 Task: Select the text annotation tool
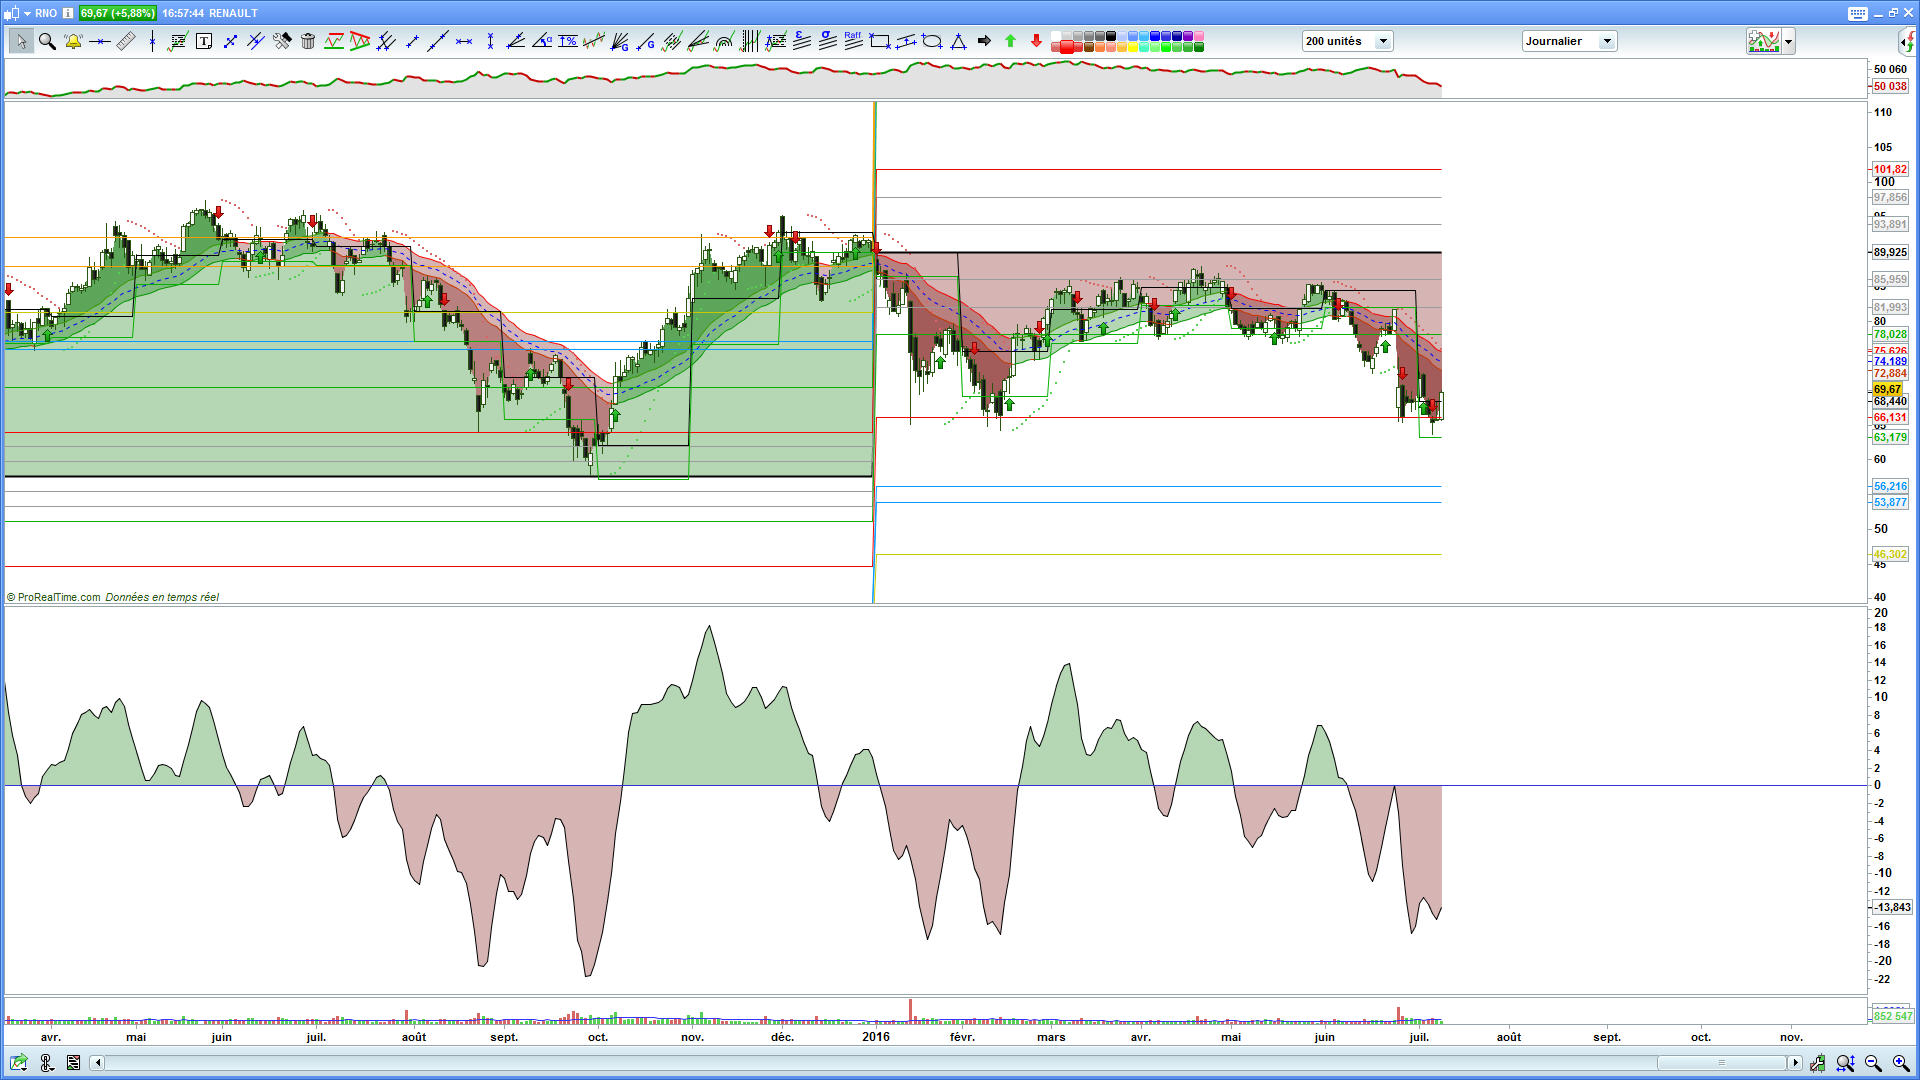pos(204,41)
